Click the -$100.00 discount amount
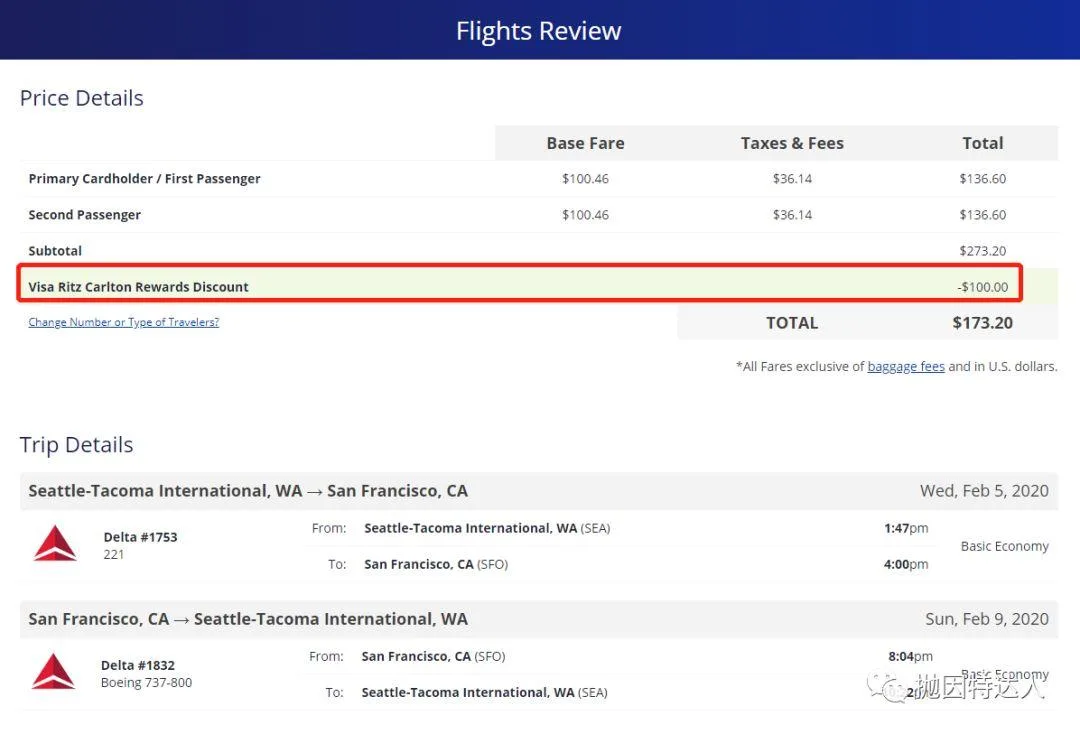This screenshot has width=1080, height=734. pos(982,287)
